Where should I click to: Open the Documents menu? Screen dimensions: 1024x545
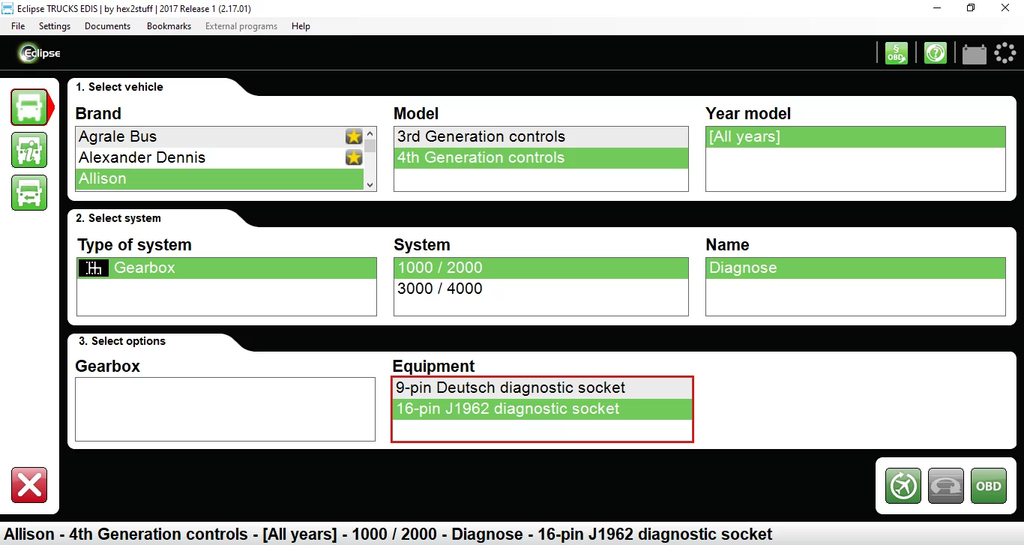point(107,26)
